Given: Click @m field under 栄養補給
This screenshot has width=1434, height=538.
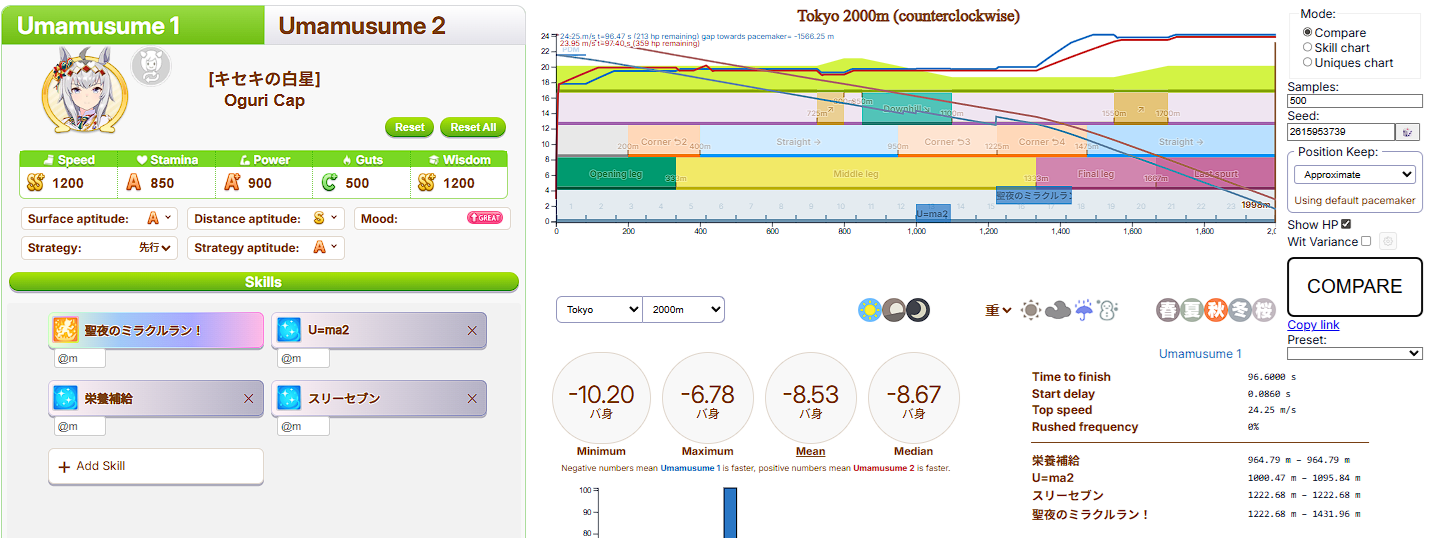Looking at the screenshot, I should point(80,426).
